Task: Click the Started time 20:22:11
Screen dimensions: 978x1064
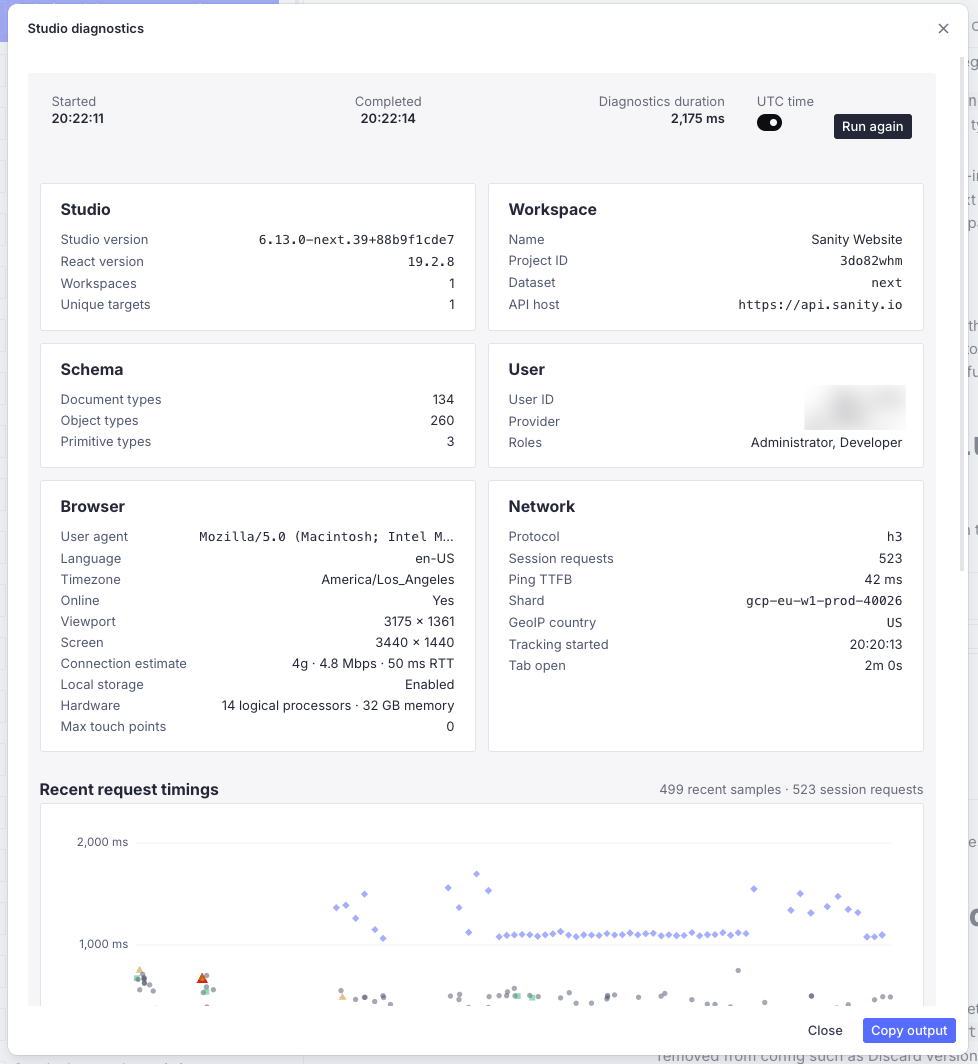Action: click(77, 119)
